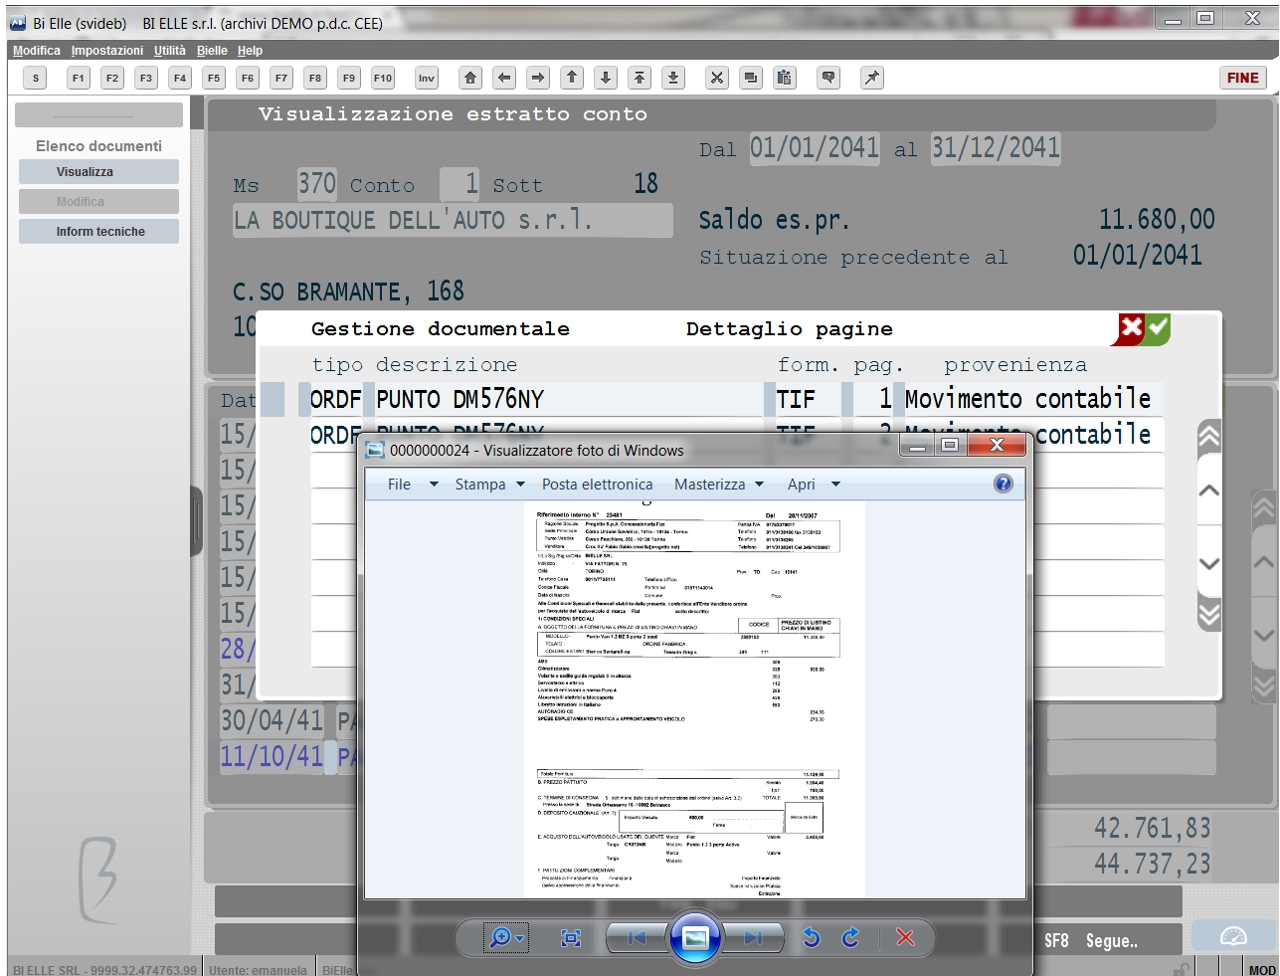Click the Inform tecniche button

99,232
